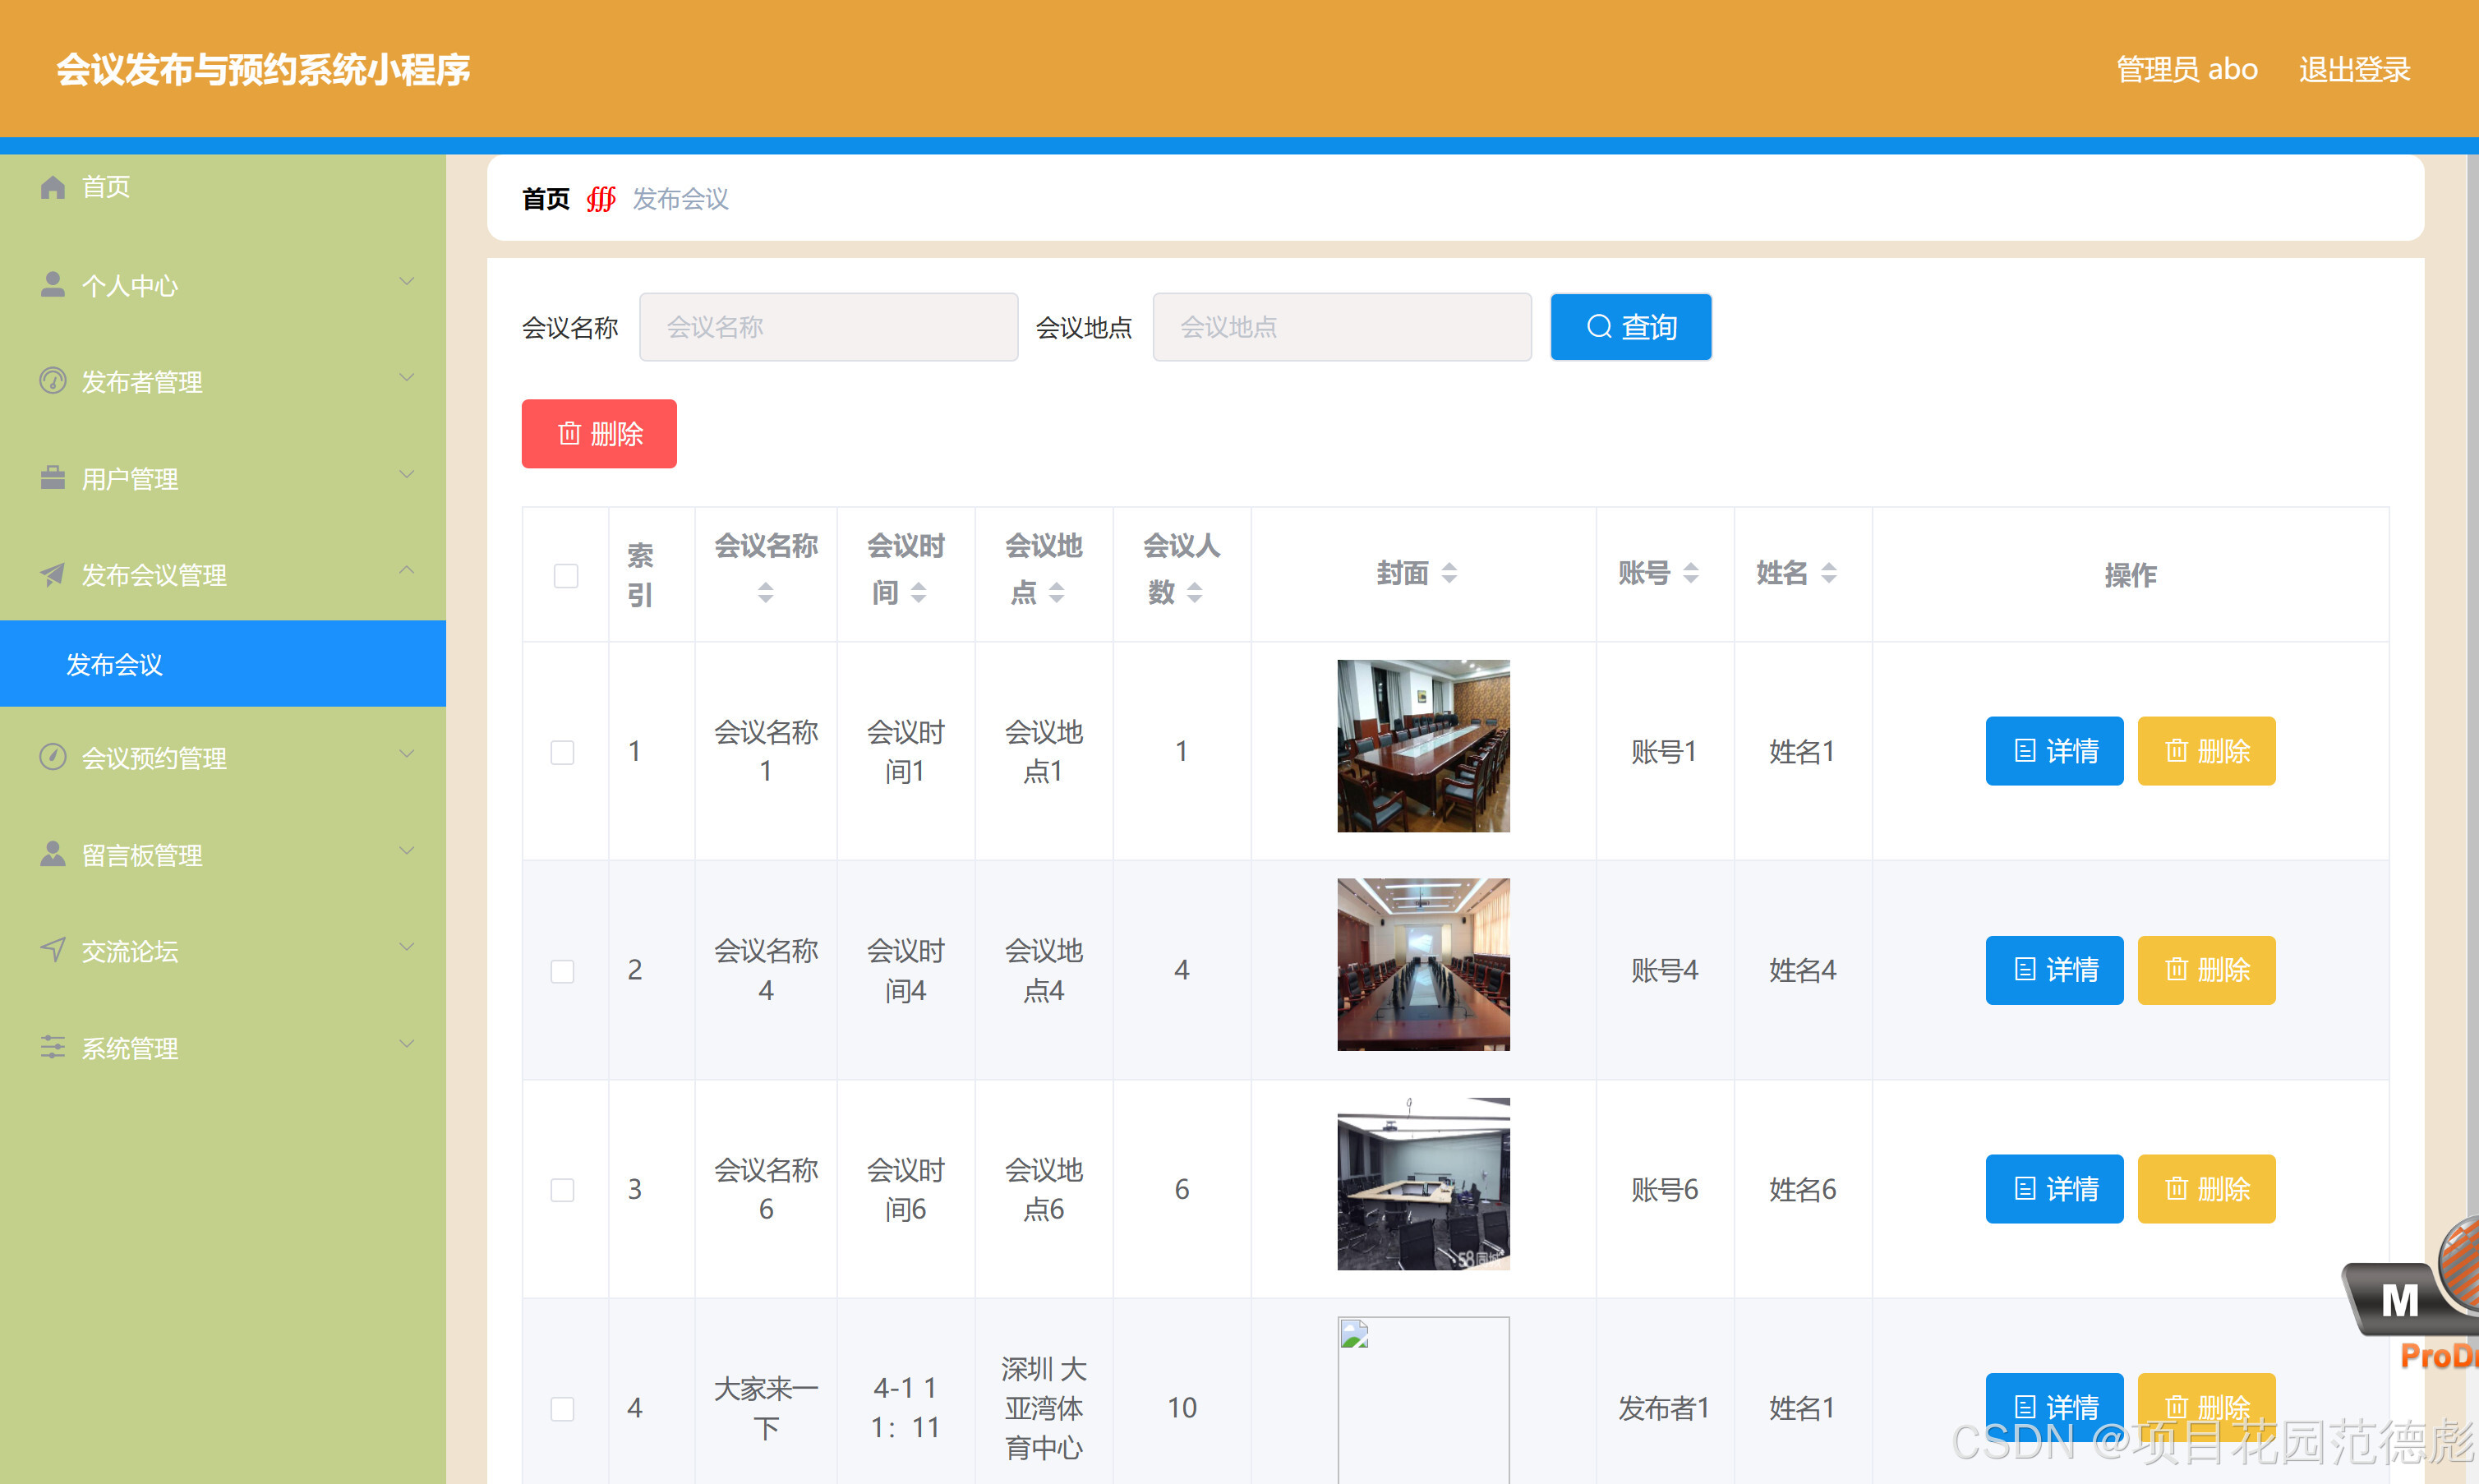Image resolution: width=2479 pixels, height=1484 pixels.
Task: Open 详情 for meeting 会议名称1
Action: point(2054,751)
